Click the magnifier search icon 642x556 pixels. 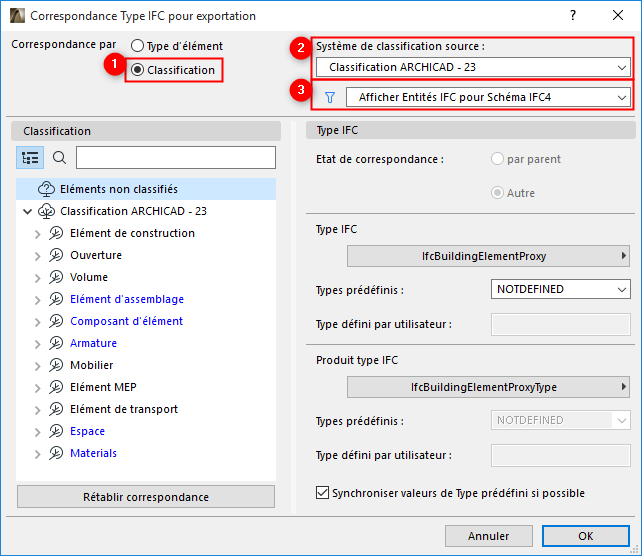tap(59, 158)
